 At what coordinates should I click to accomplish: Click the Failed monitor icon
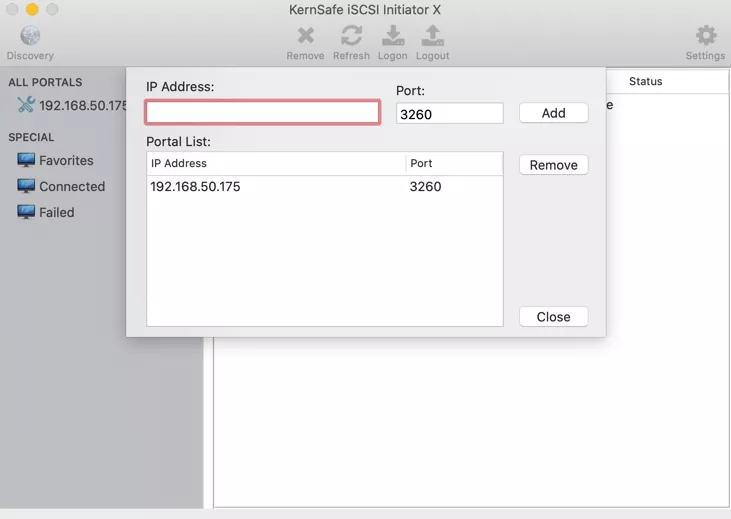pyautogui.click(x=26, y=212)
